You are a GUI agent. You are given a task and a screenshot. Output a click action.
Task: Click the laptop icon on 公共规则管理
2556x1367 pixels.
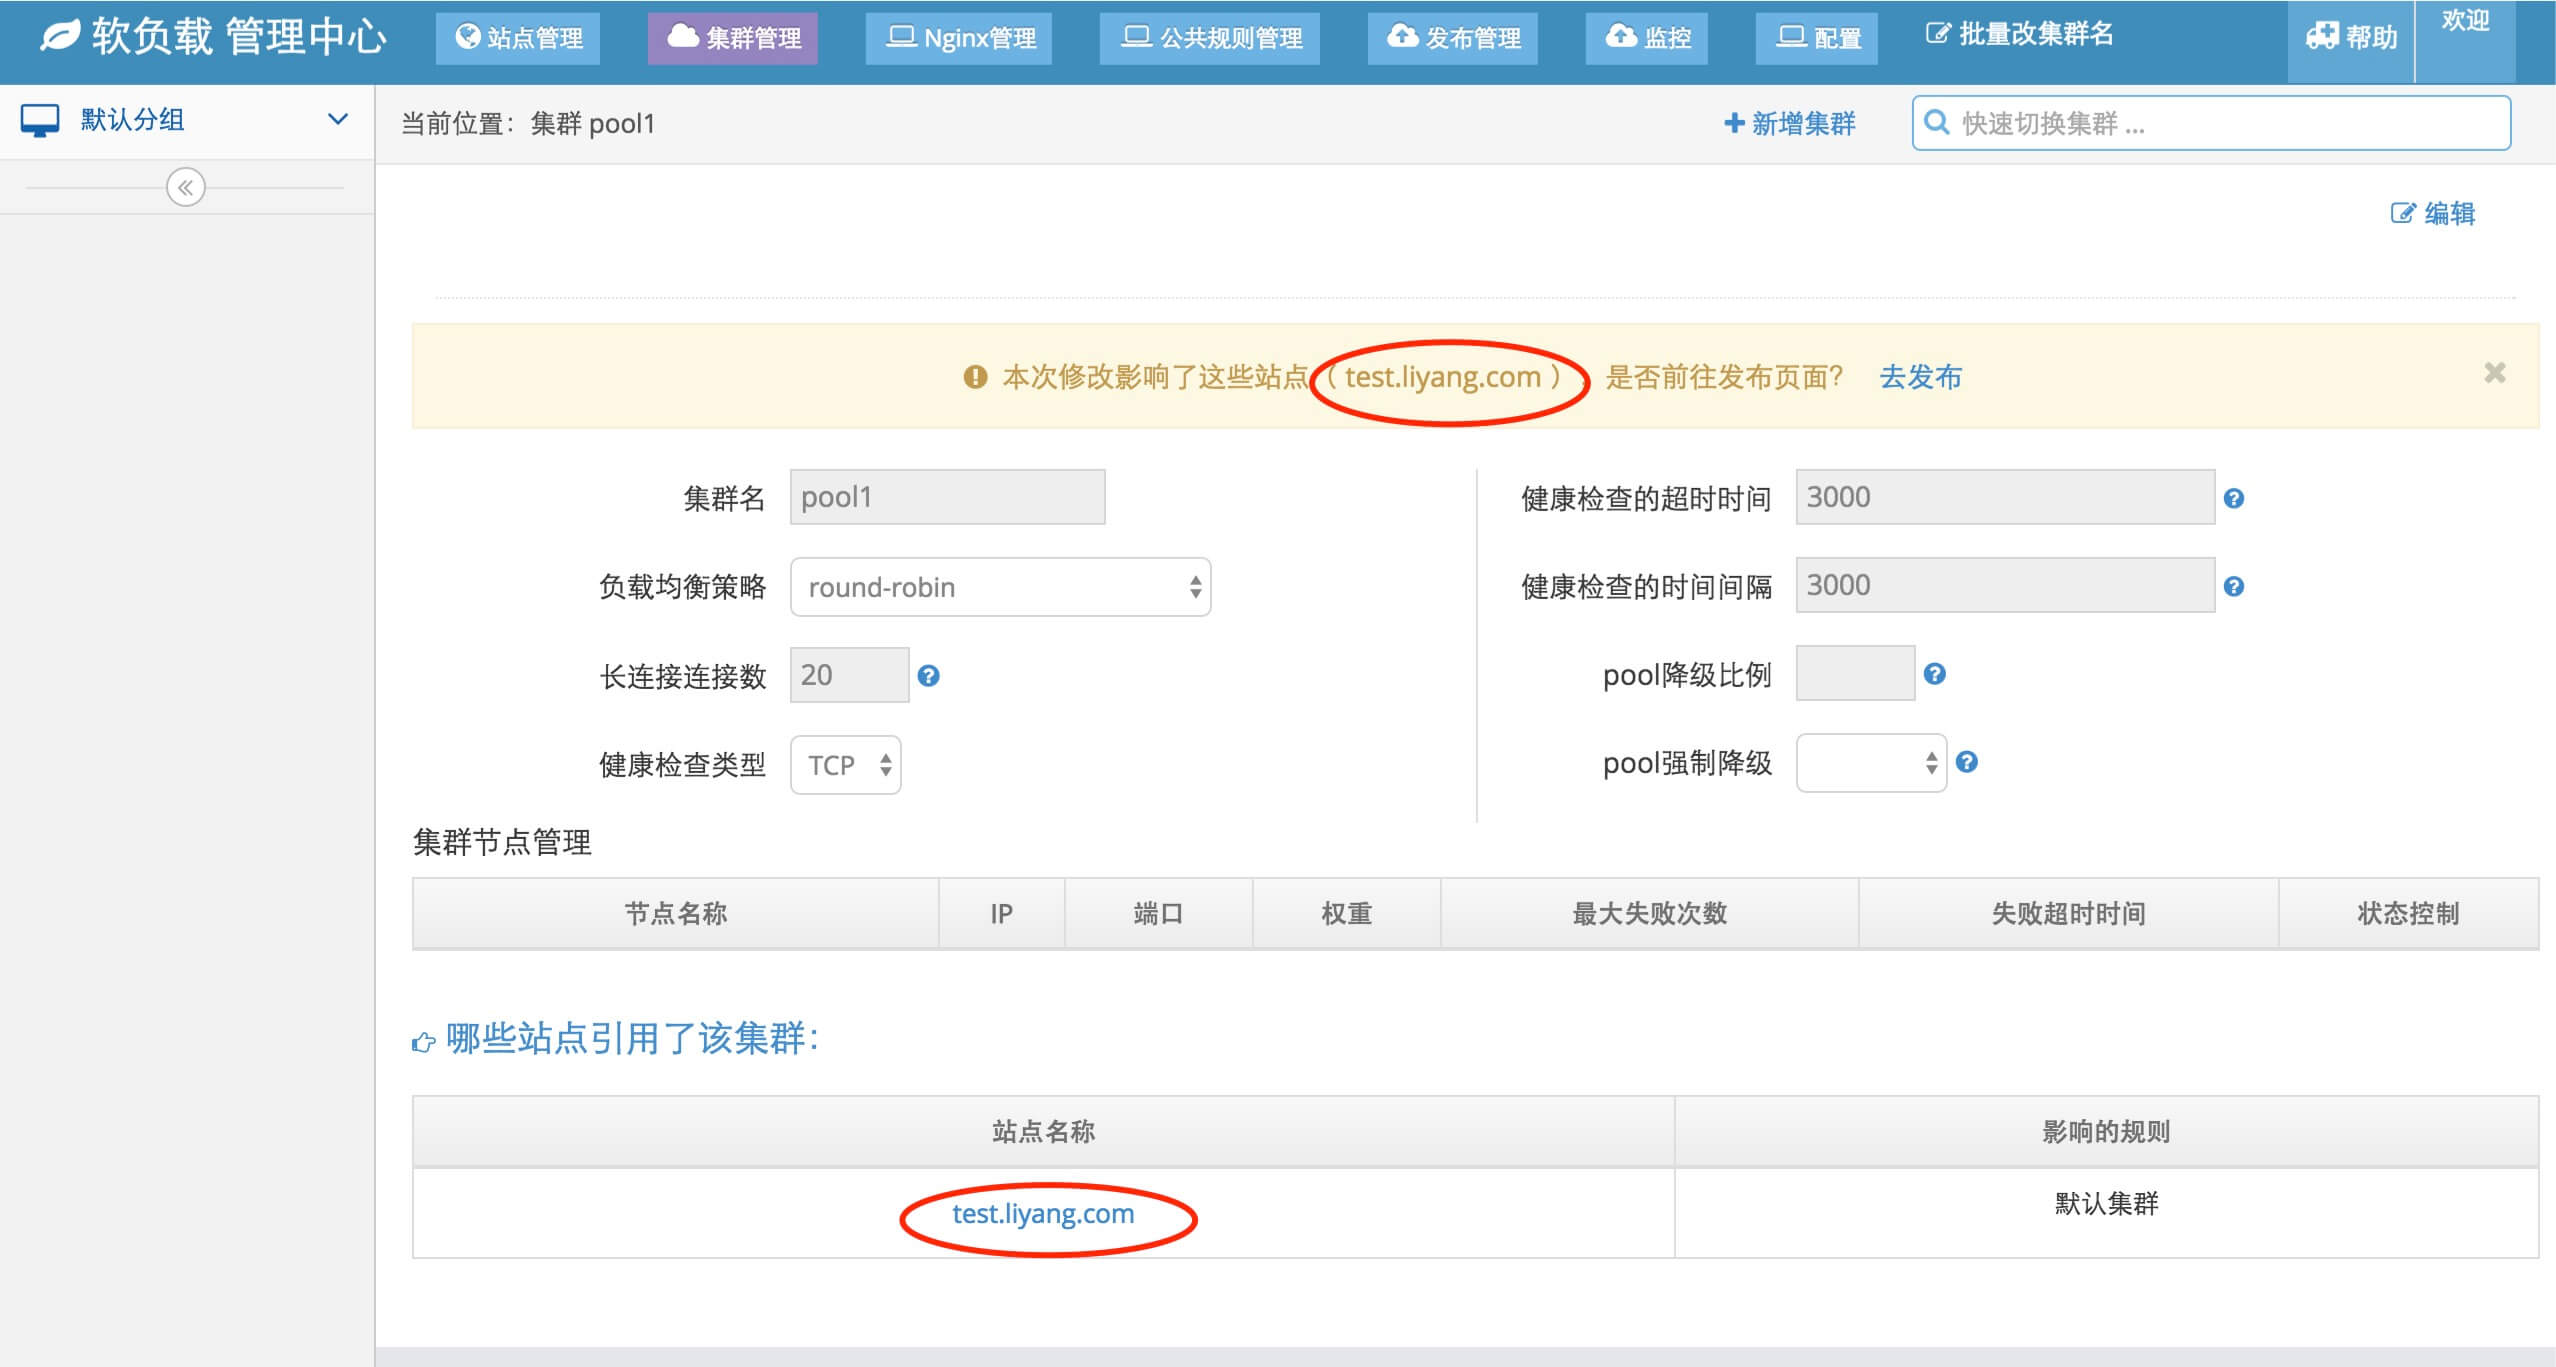tap(1136, 37)
